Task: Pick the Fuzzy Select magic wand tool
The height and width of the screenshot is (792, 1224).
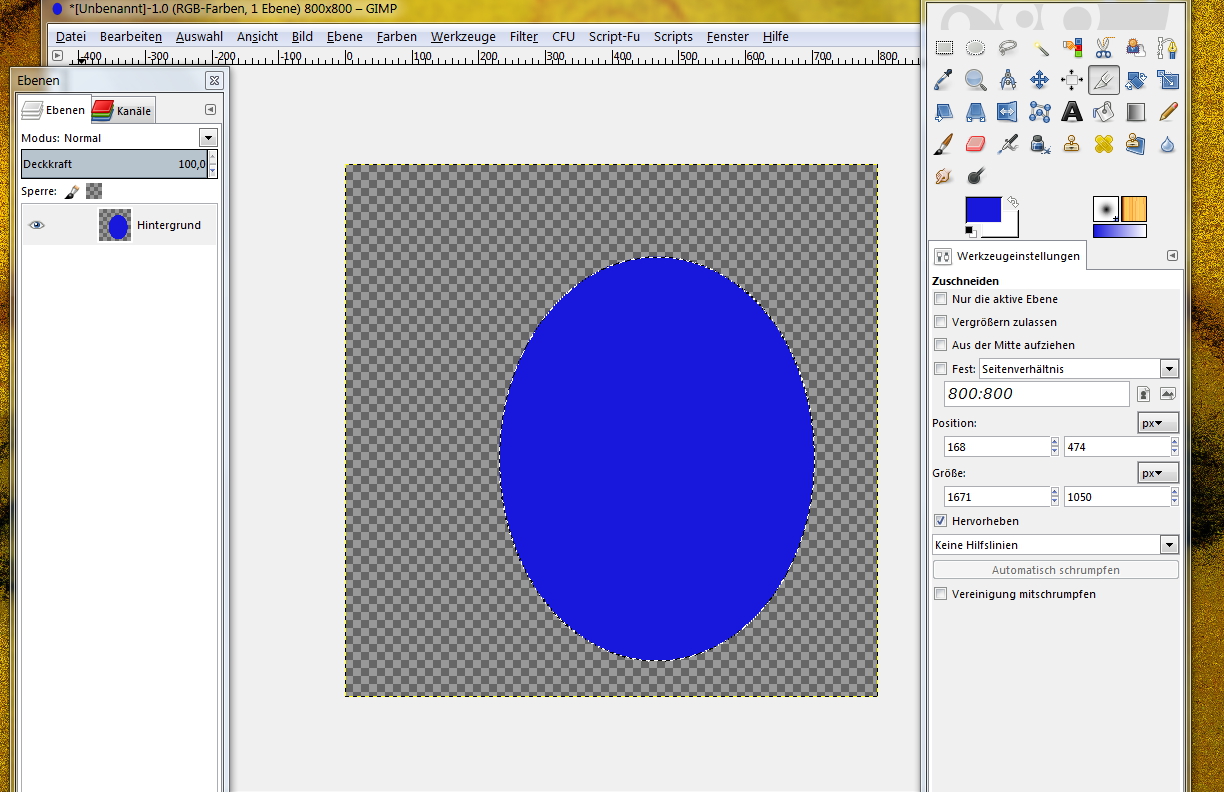Action: [1040, 47]
